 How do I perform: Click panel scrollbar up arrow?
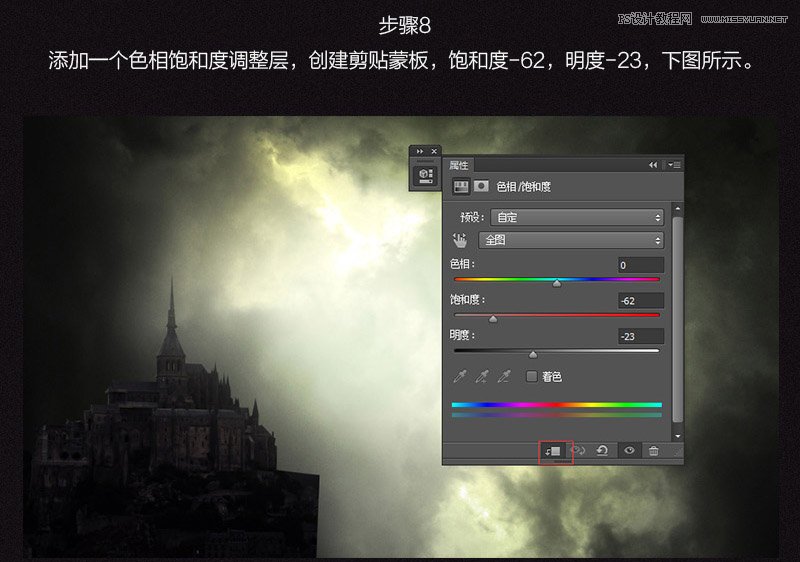(x=678, y=209)
